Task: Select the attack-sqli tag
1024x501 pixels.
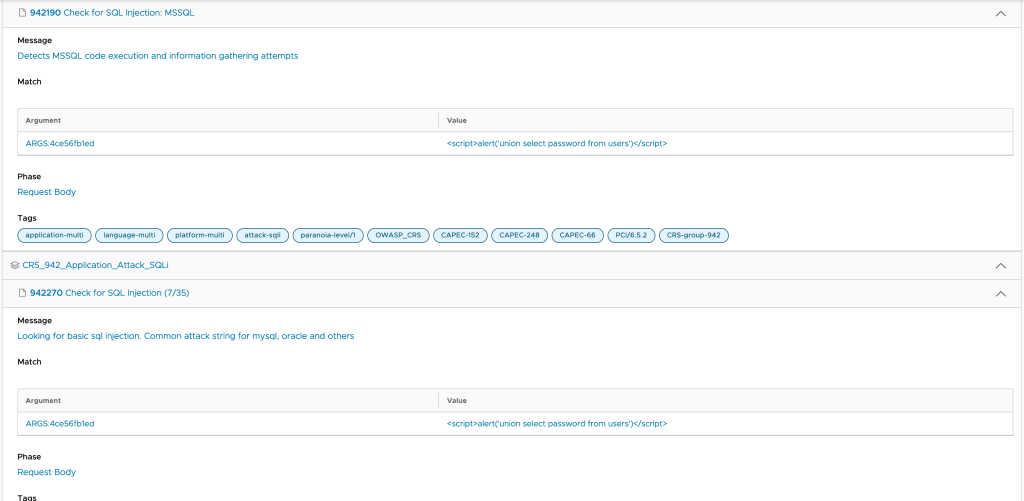Action: click(263, 235)
